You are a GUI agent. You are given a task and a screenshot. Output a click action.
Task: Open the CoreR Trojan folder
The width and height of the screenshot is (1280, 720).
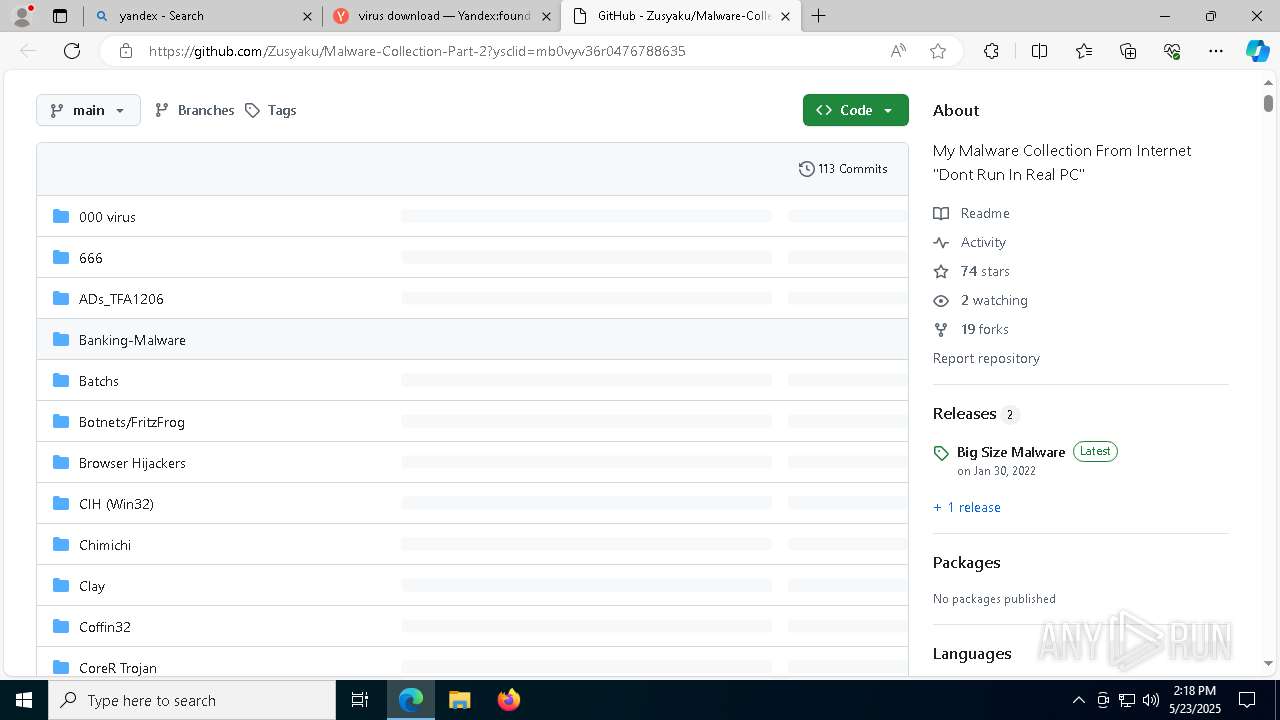pyautogui.click(x=118, y=667)
